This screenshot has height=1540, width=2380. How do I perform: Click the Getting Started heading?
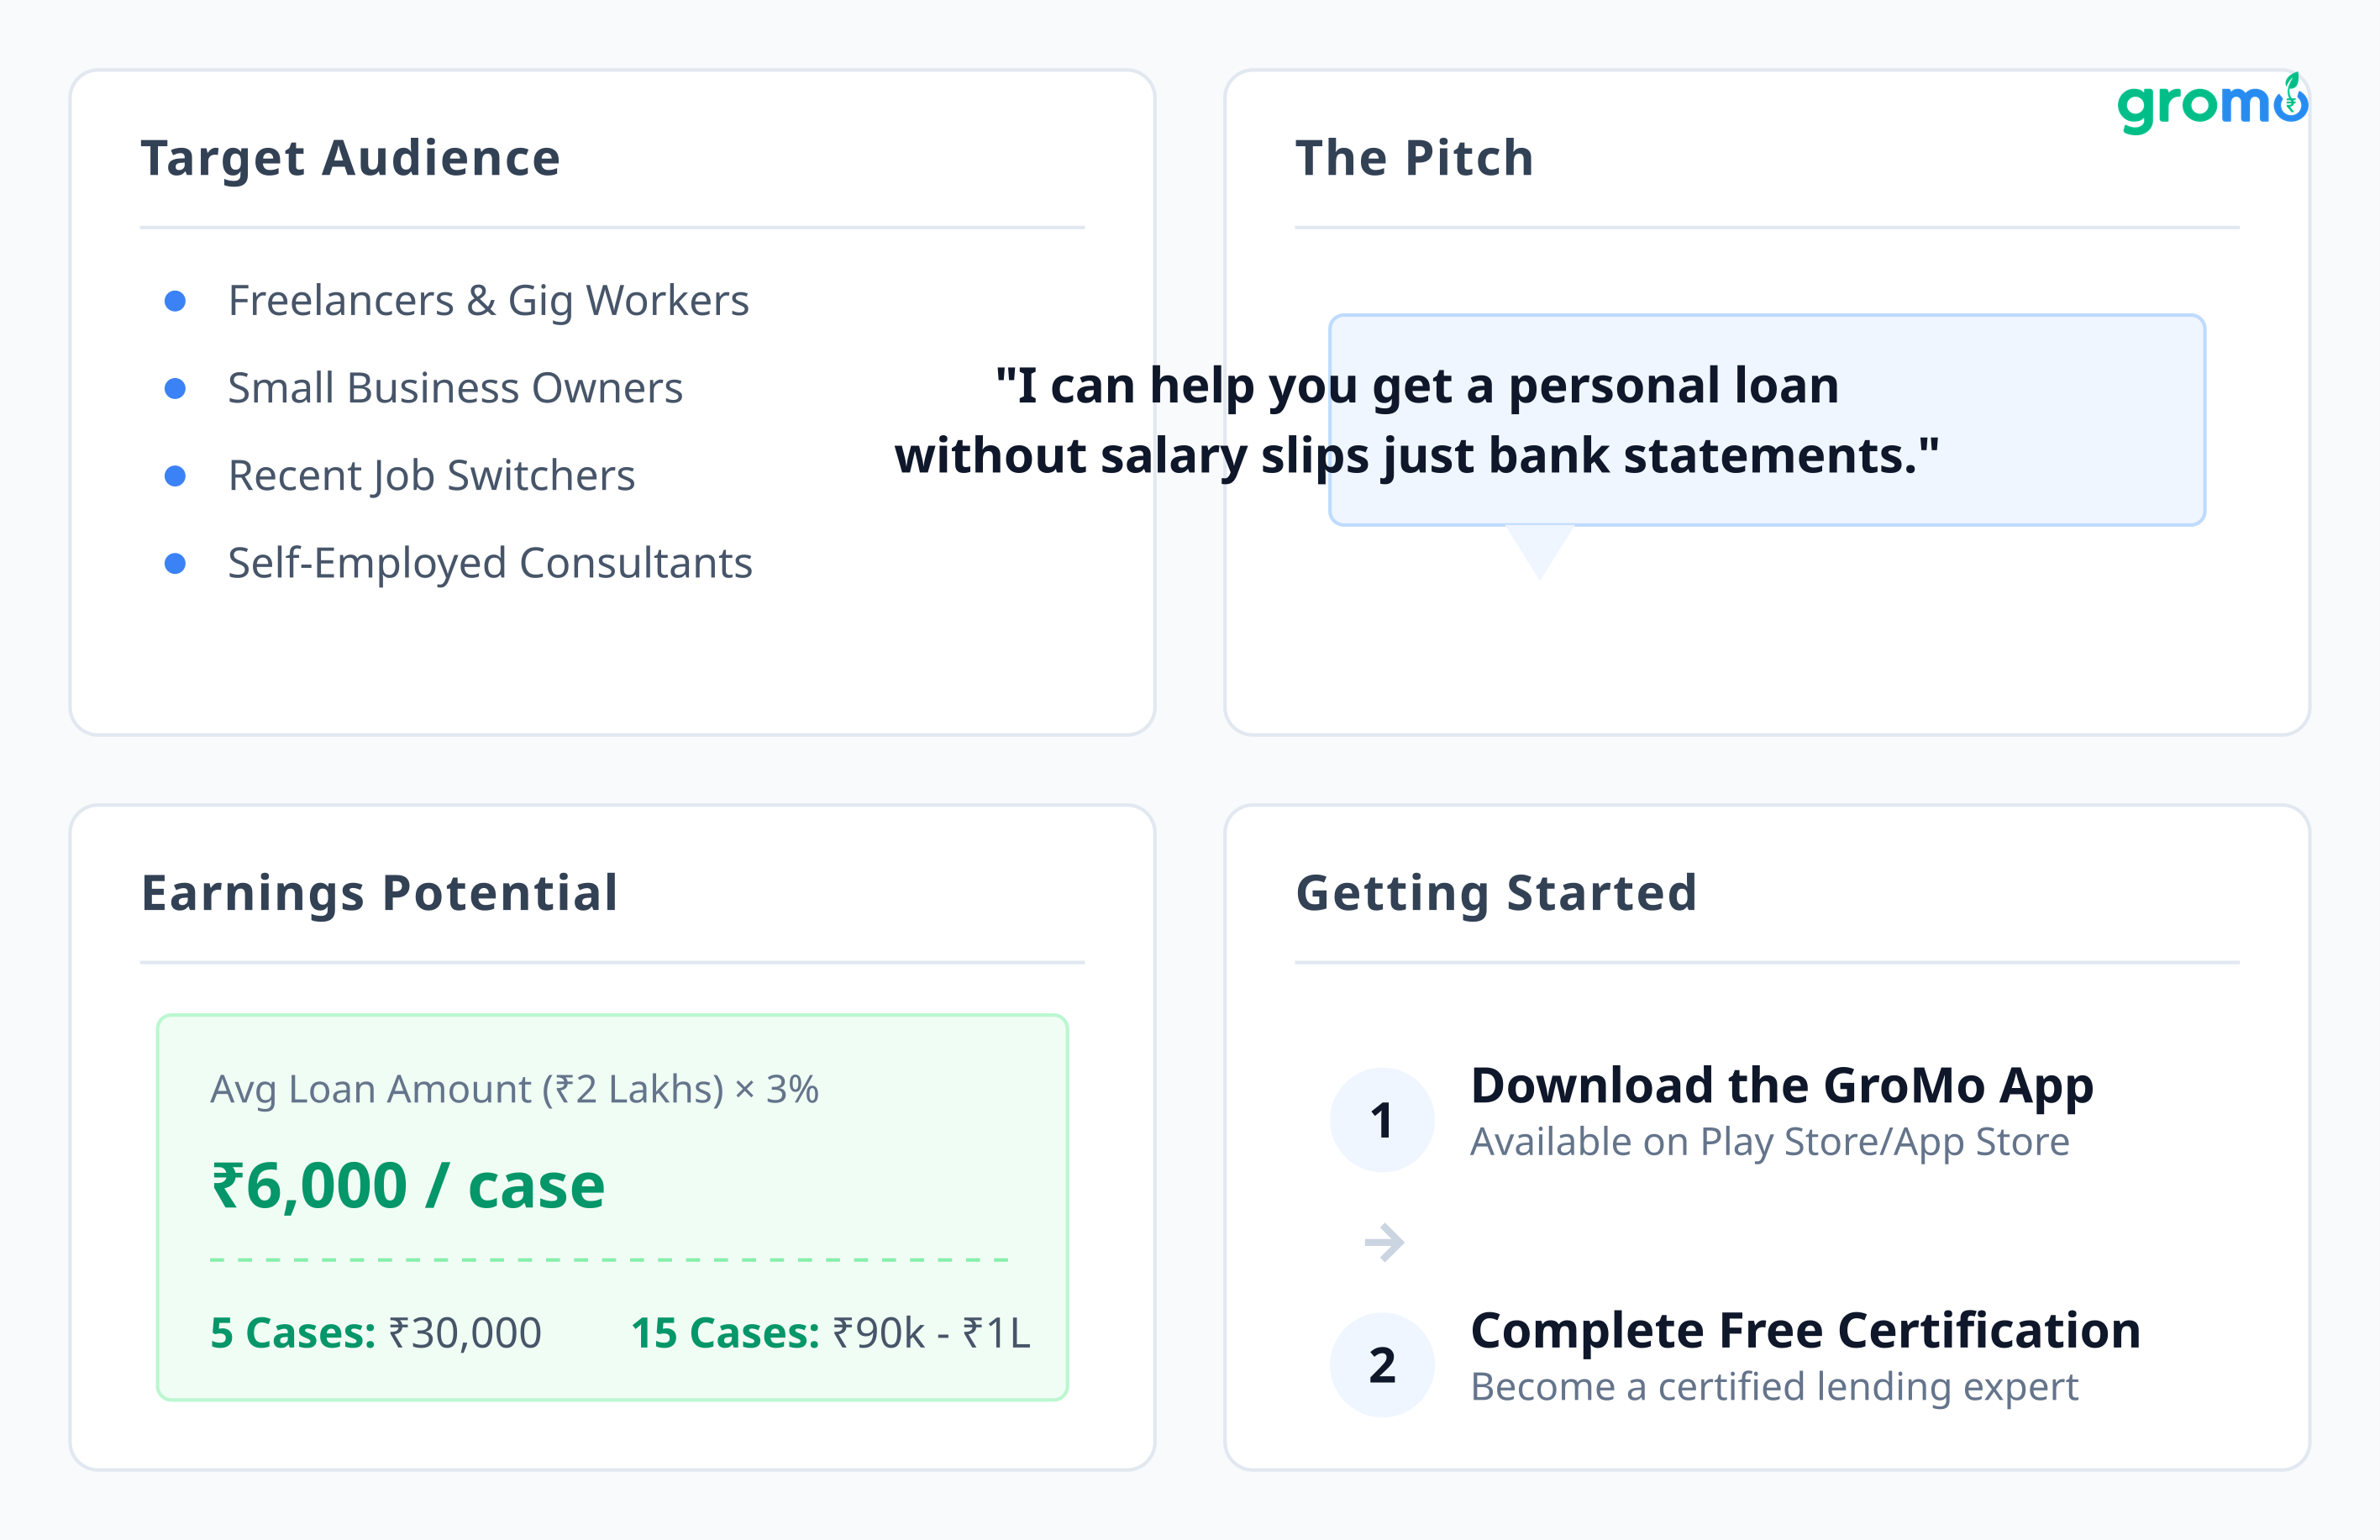click(x=1496, y=893)
